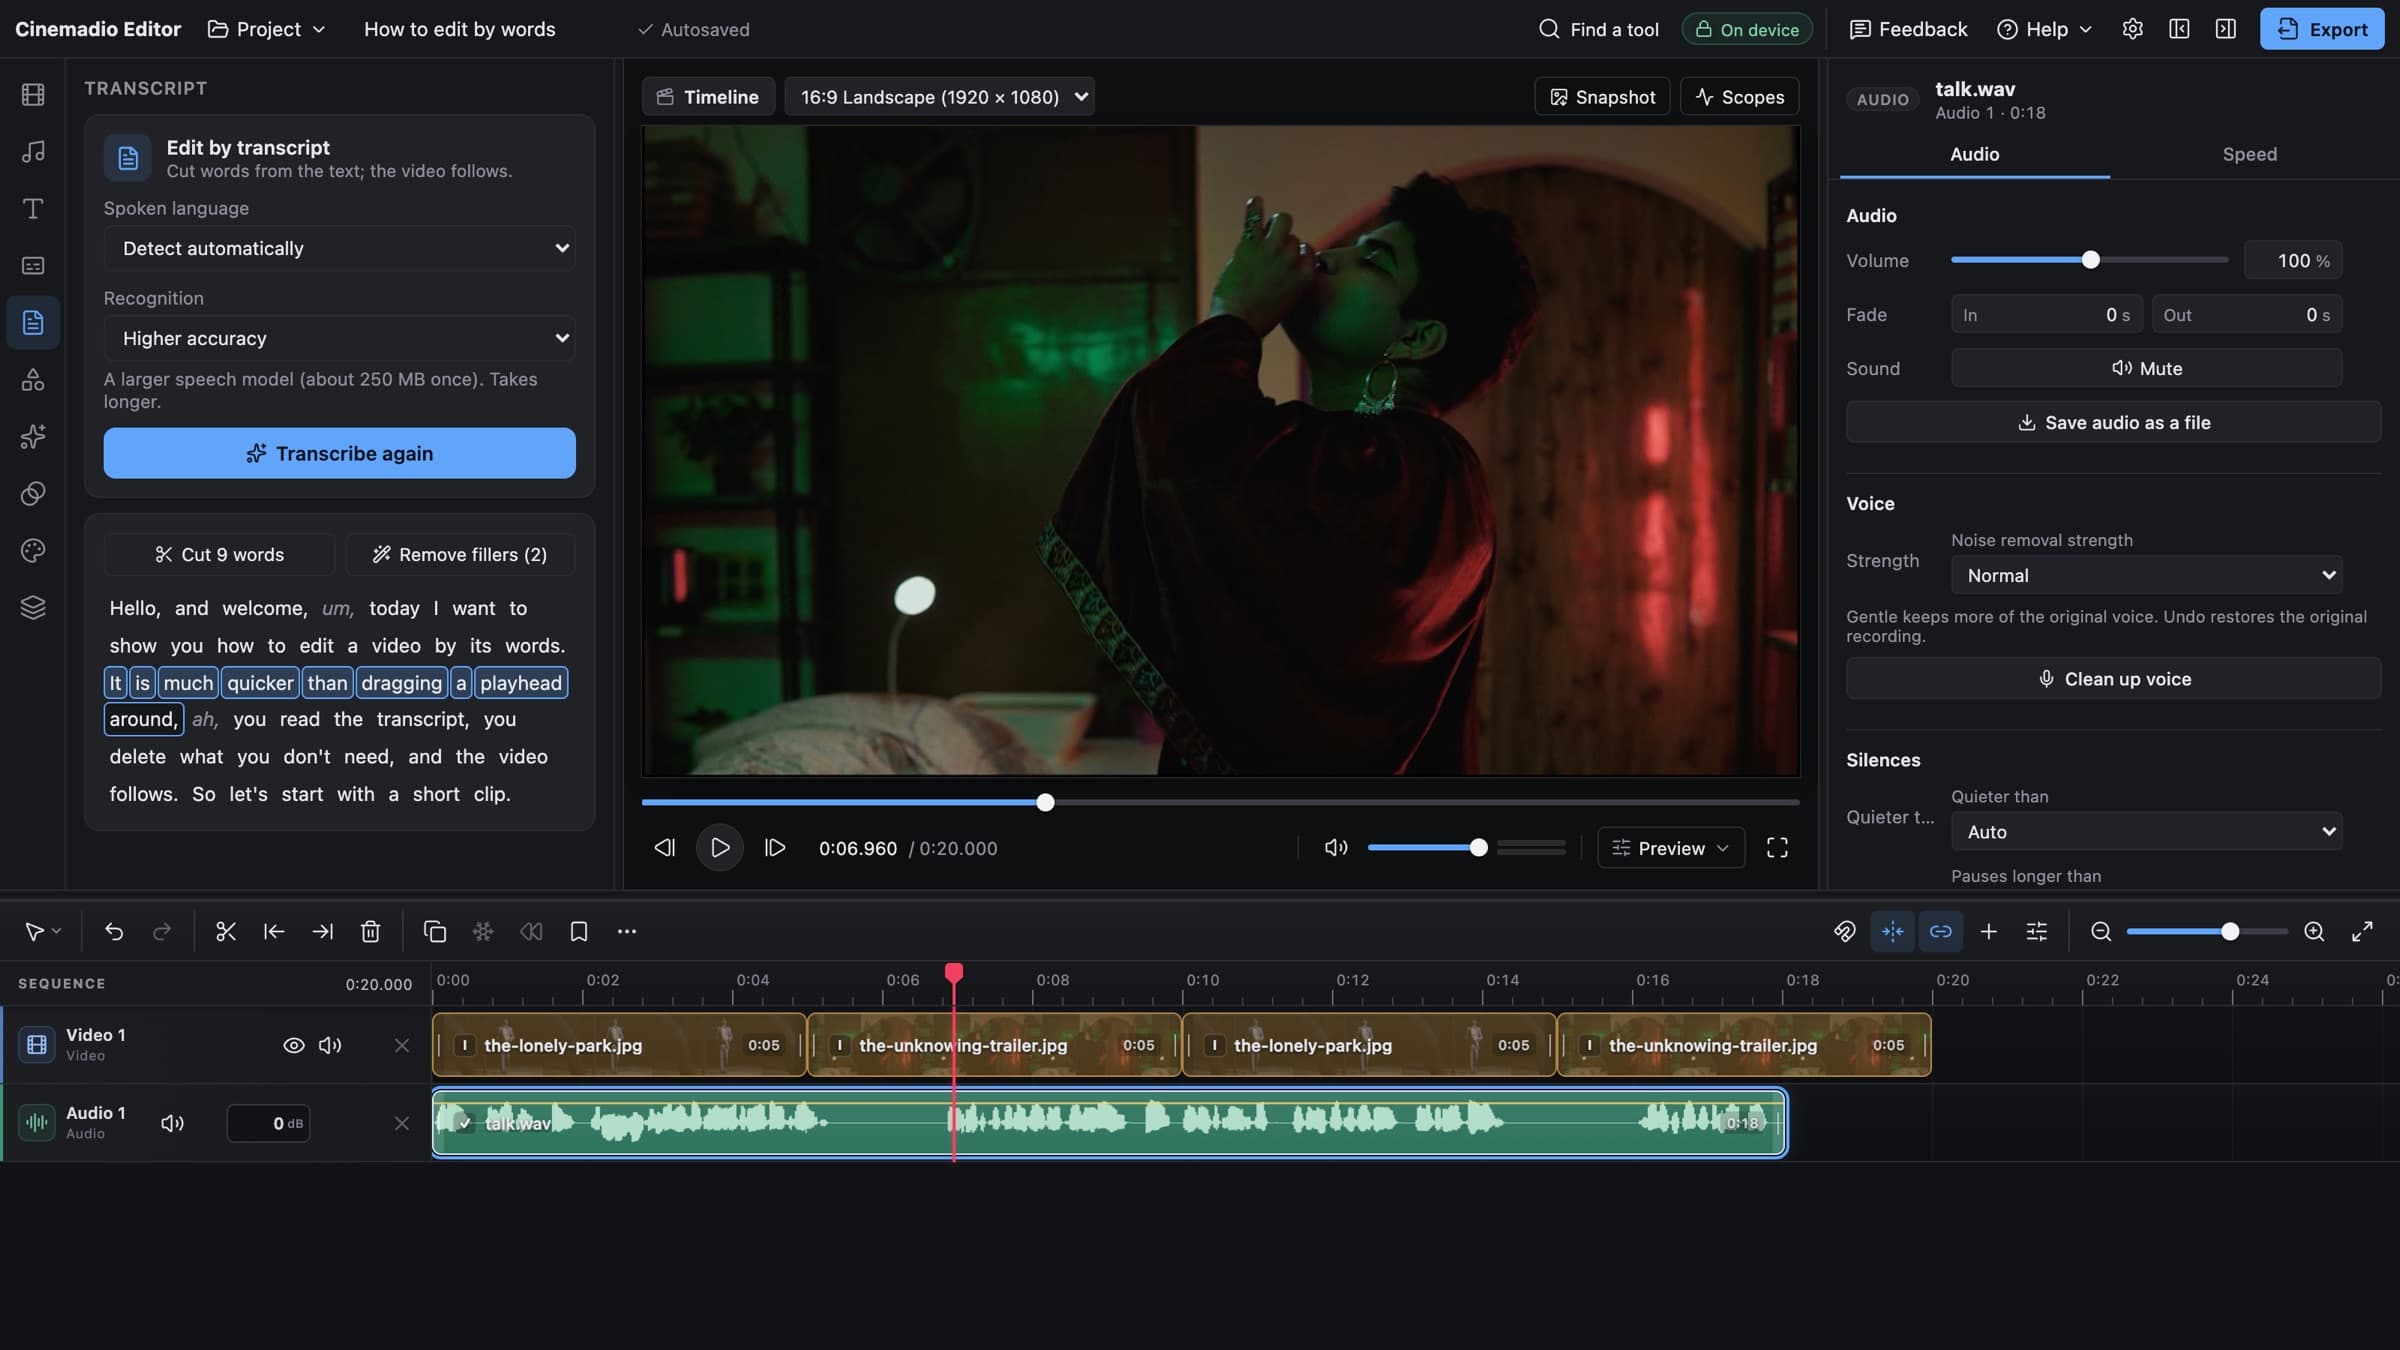Open the Text tool sidebar panel
This screenshot has height=1350, width=2400.
[33, 209]
